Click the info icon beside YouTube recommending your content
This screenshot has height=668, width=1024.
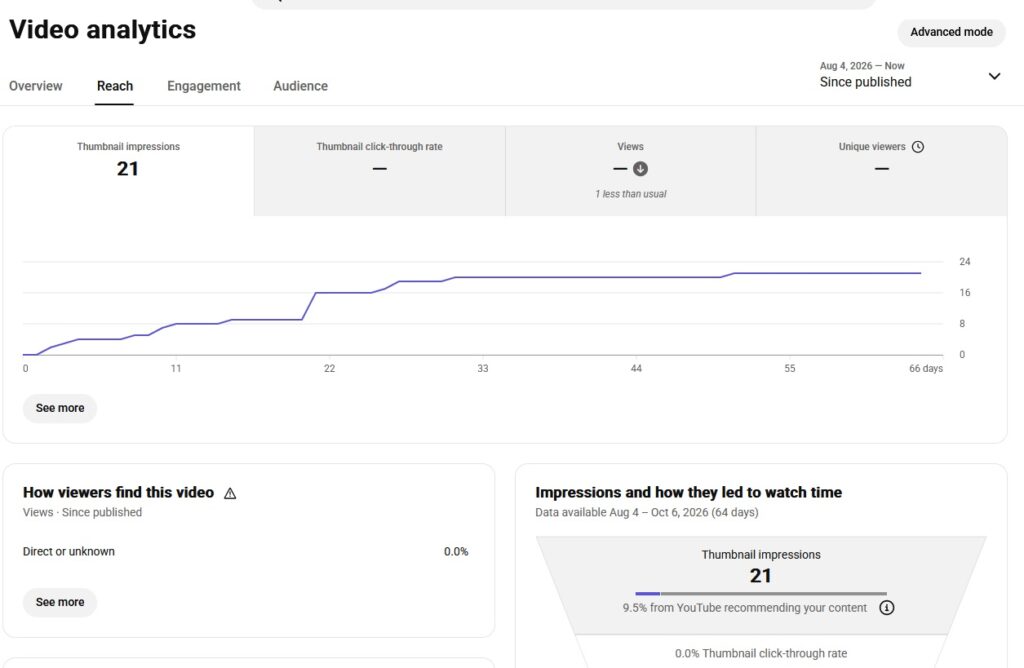pos(886,608)
